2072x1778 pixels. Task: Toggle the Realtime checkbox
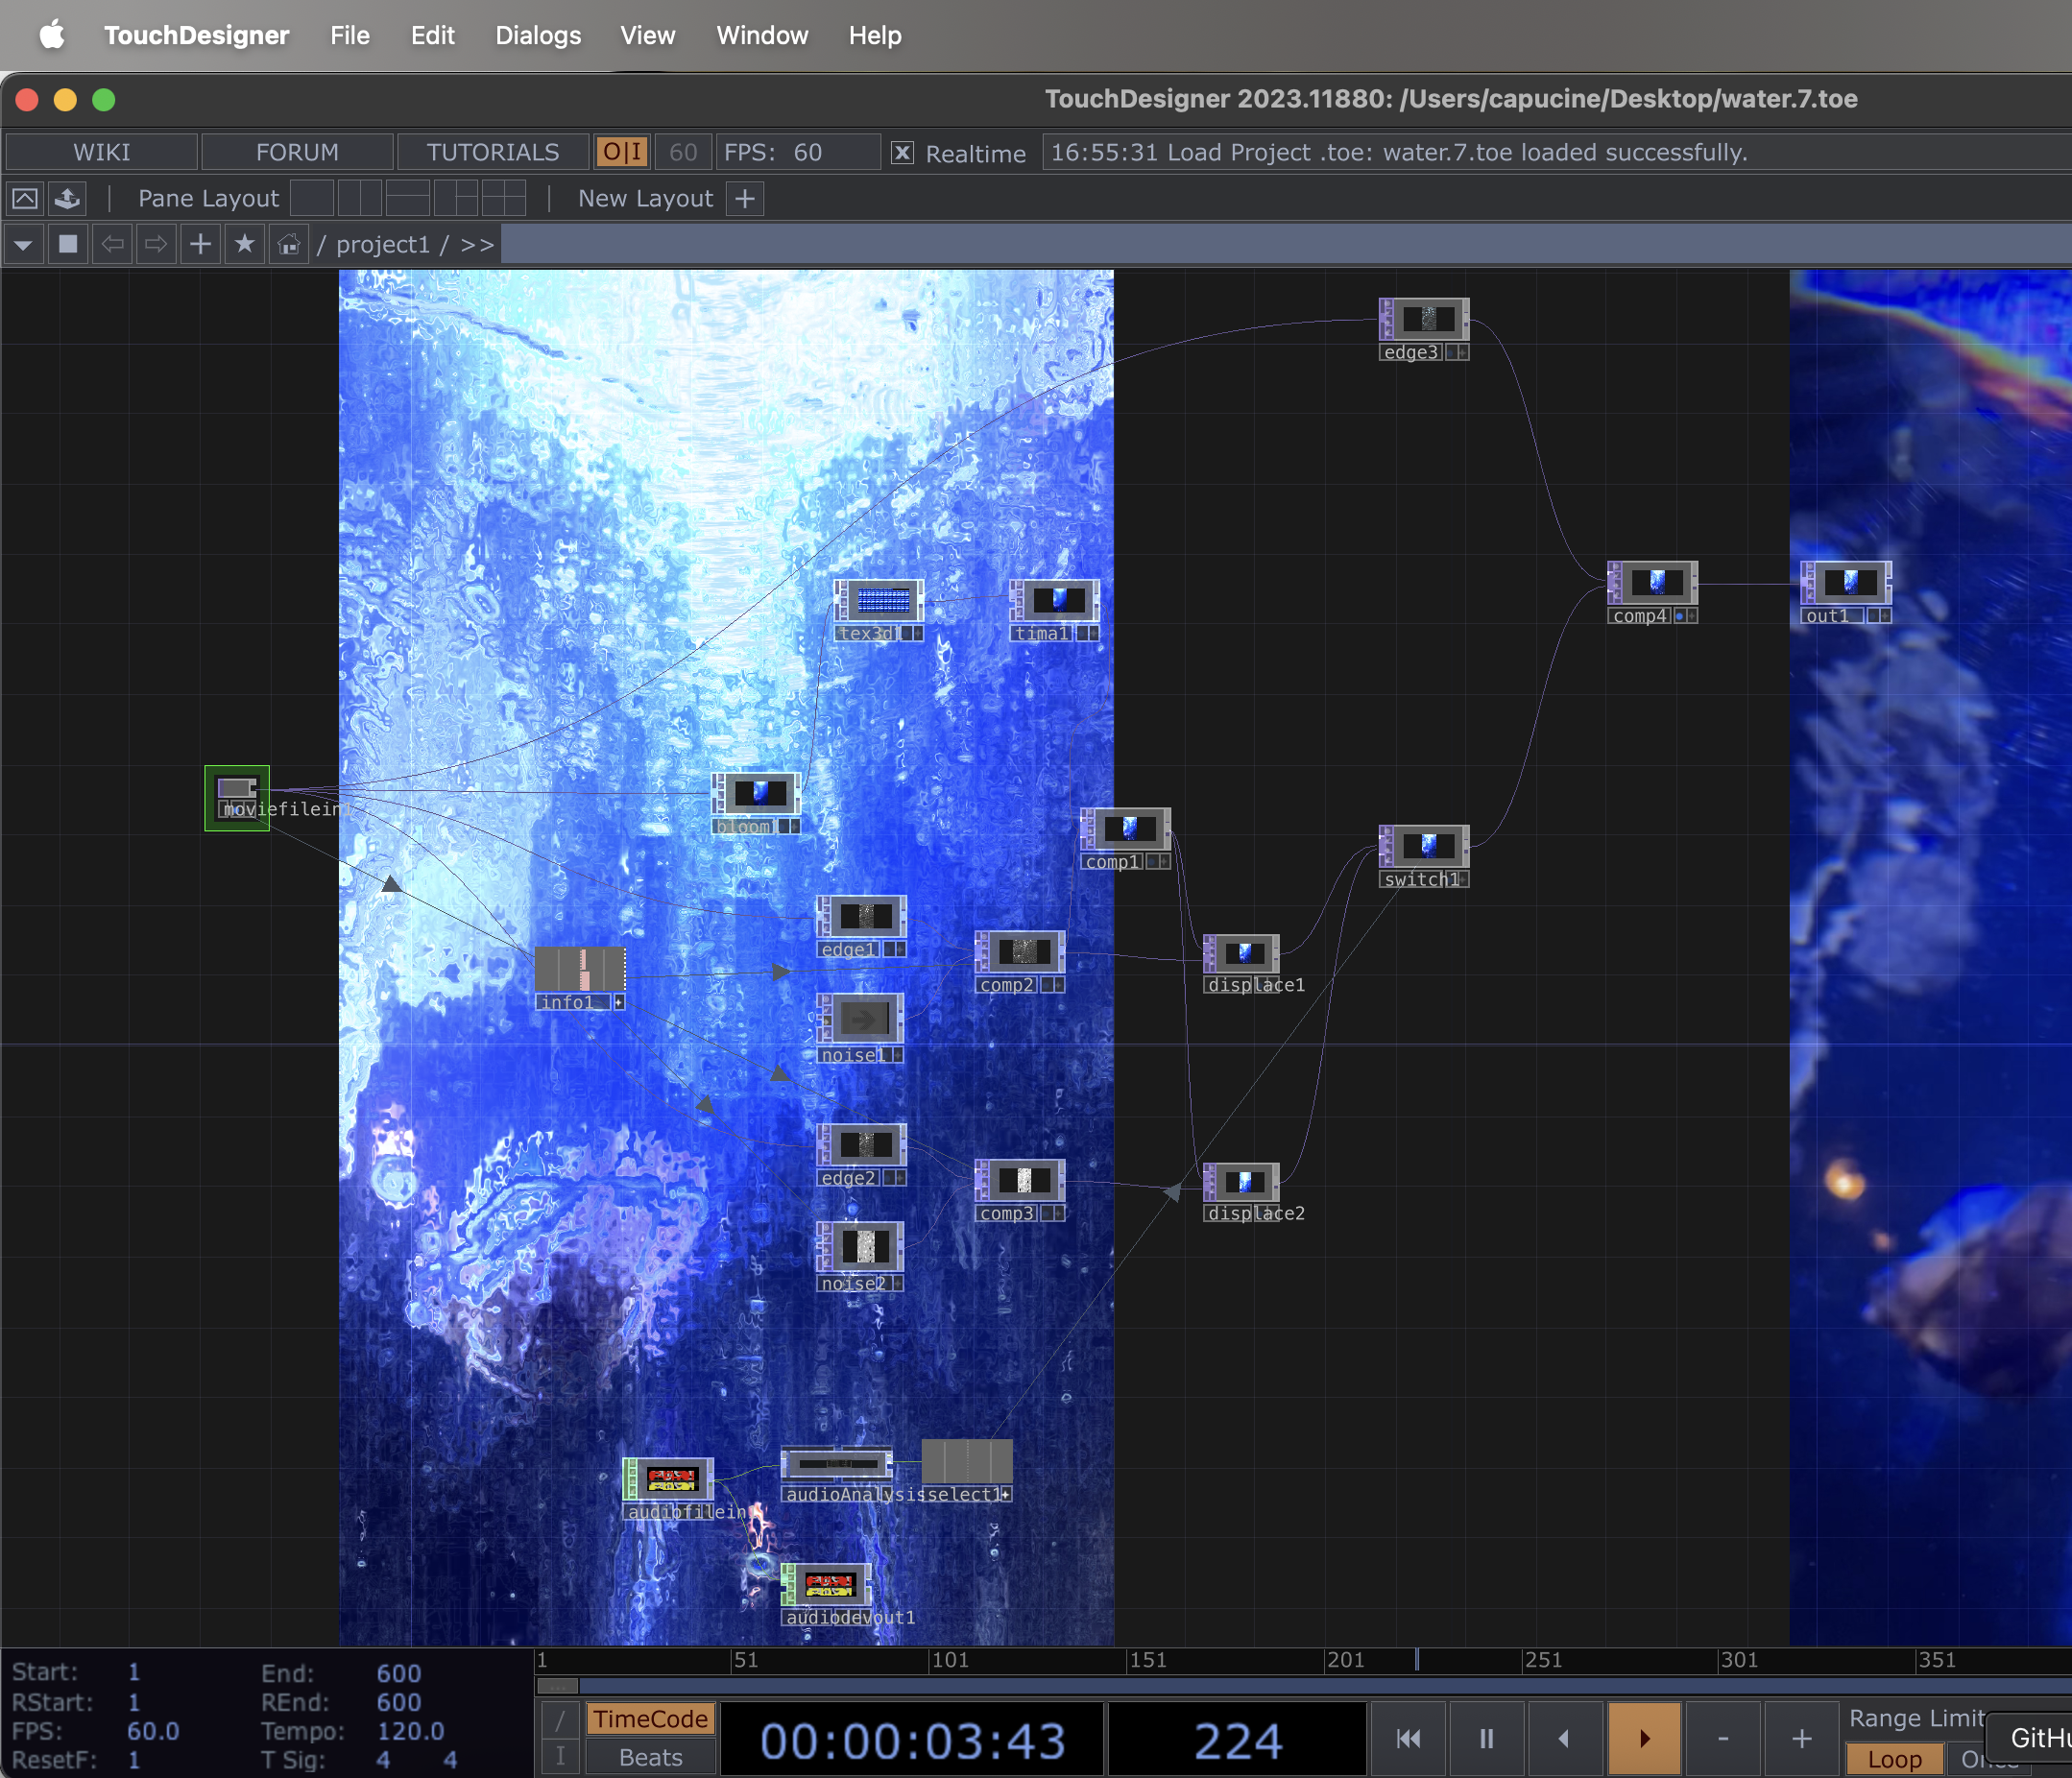click(x=903, y=153)
